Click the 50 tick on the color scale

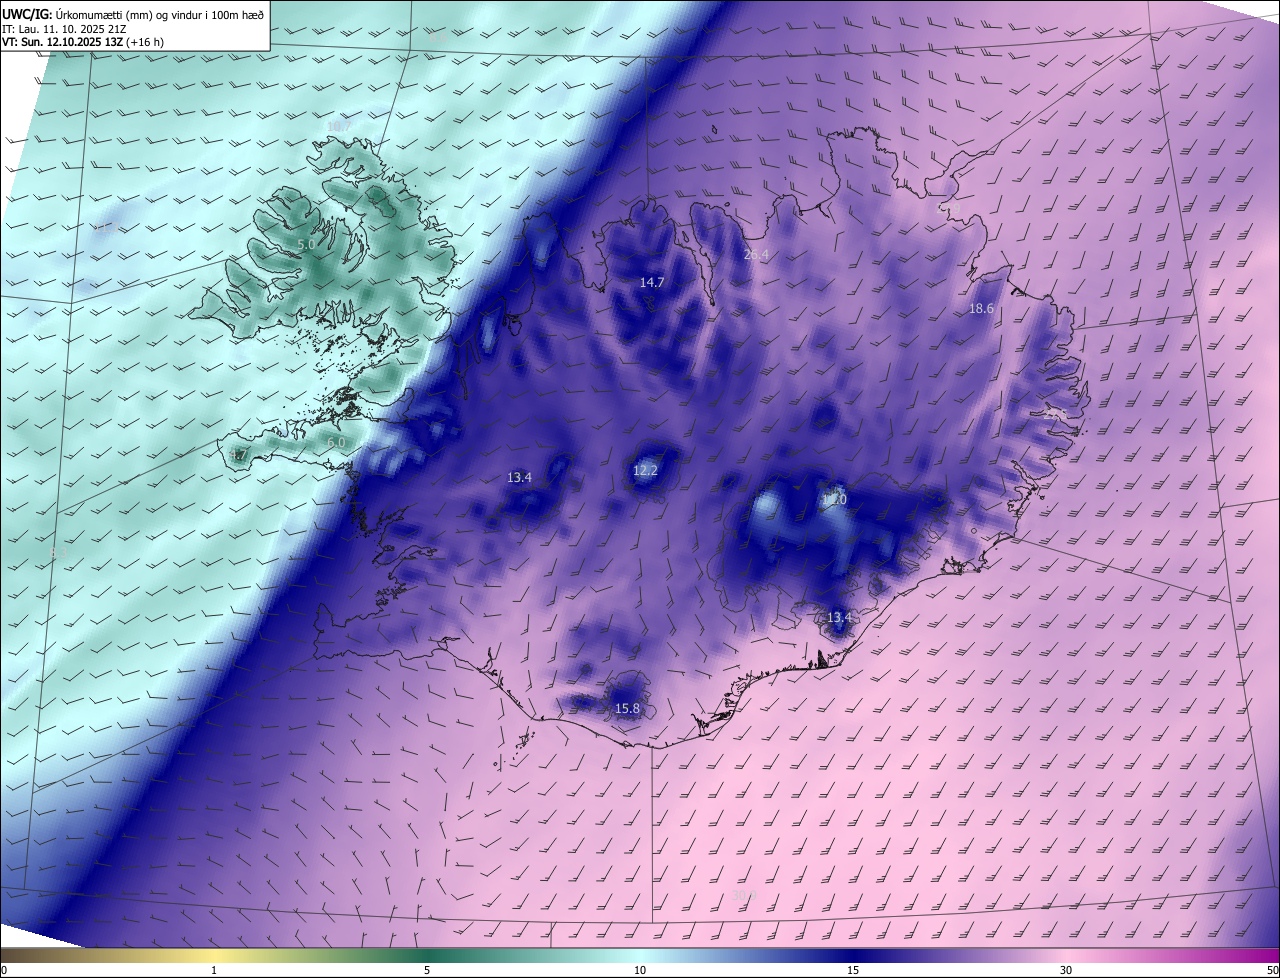click(1272, 971)
